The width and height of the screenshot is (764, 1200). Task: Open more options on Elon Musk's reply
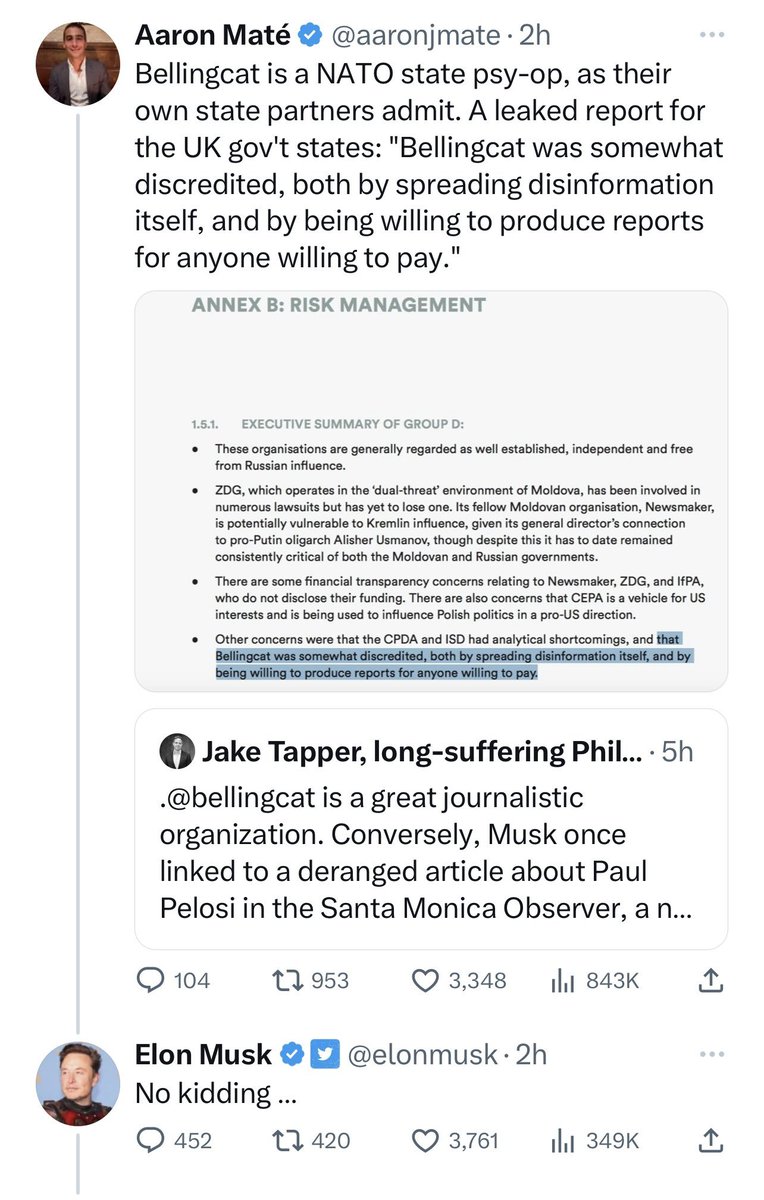coord(711,1054)
